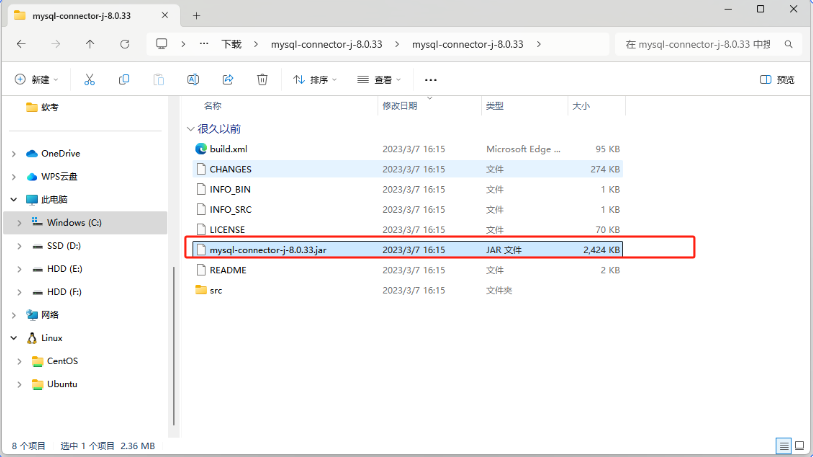Screen dimensions: 813x457
Task: Open a new tab with plus button
Action: point(197,16)
